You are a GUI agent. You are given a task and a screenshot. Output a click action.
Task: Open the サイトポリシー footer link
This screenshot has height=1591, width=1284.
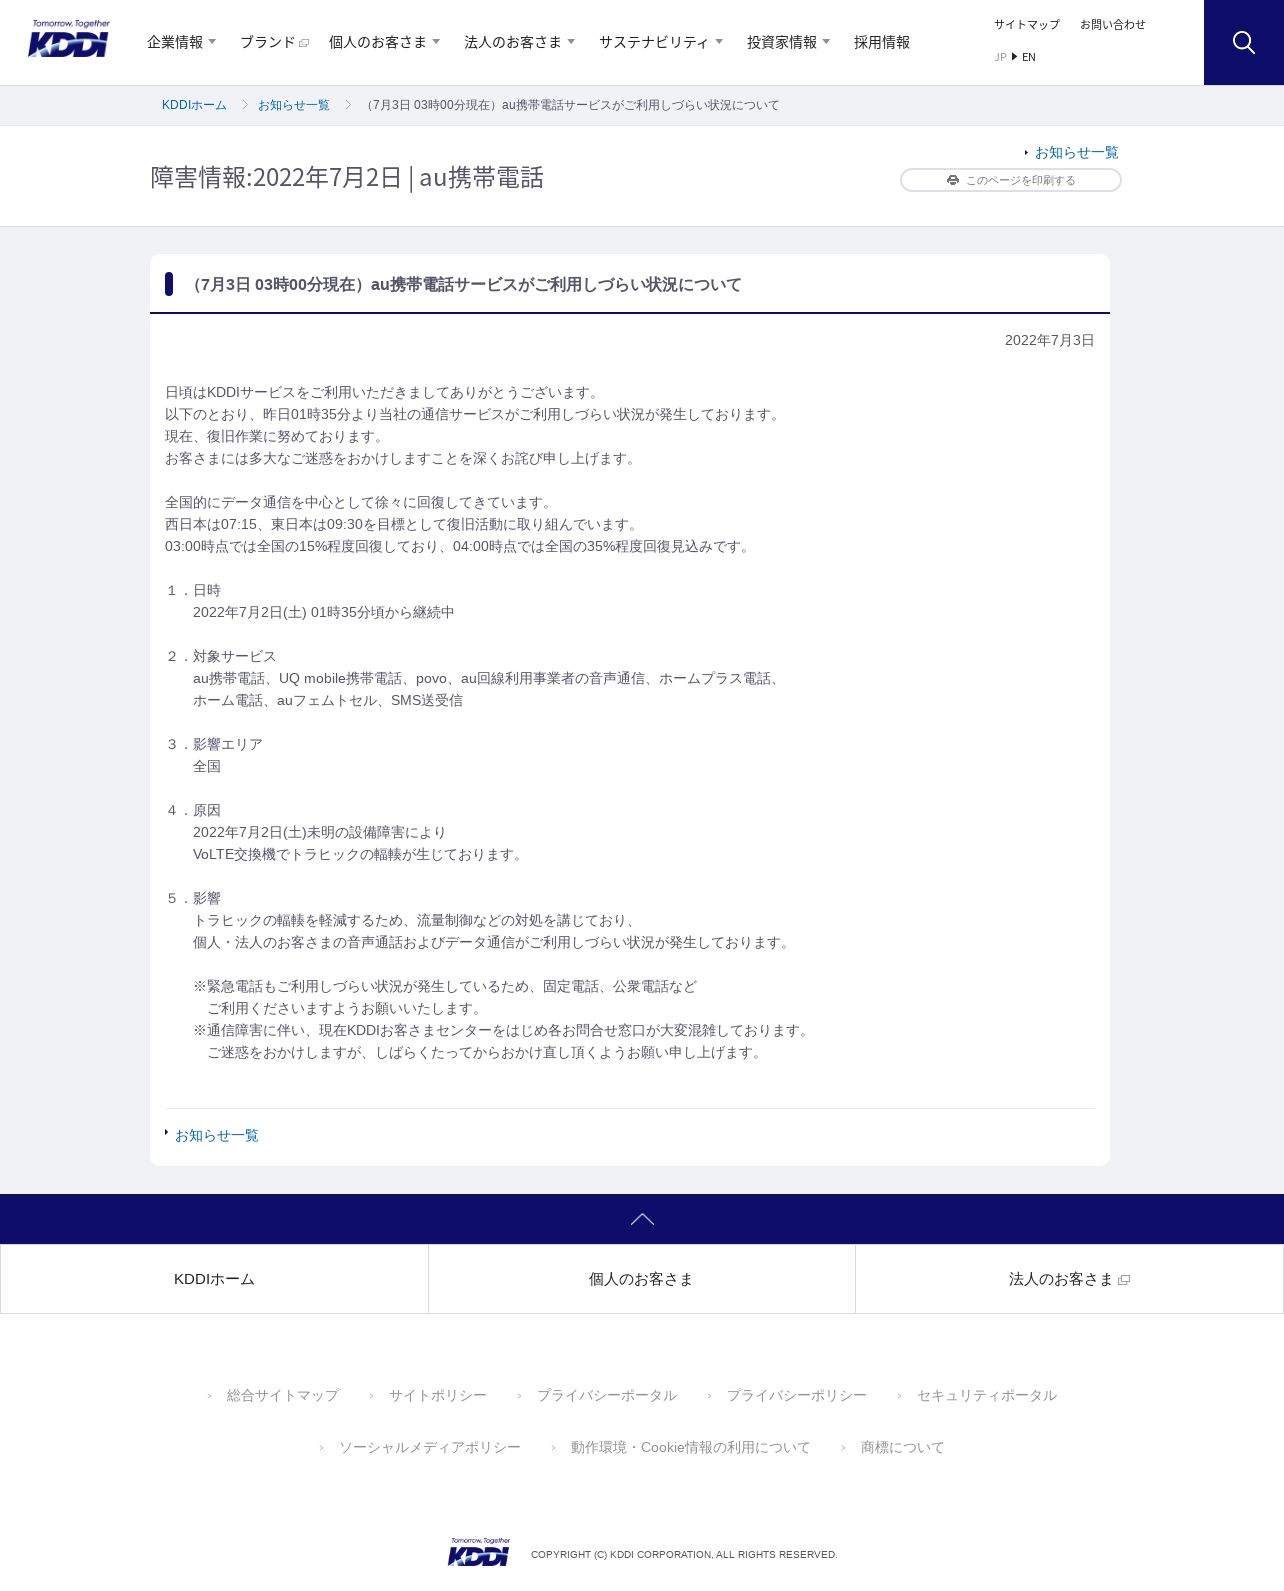tap(438, 1395)
